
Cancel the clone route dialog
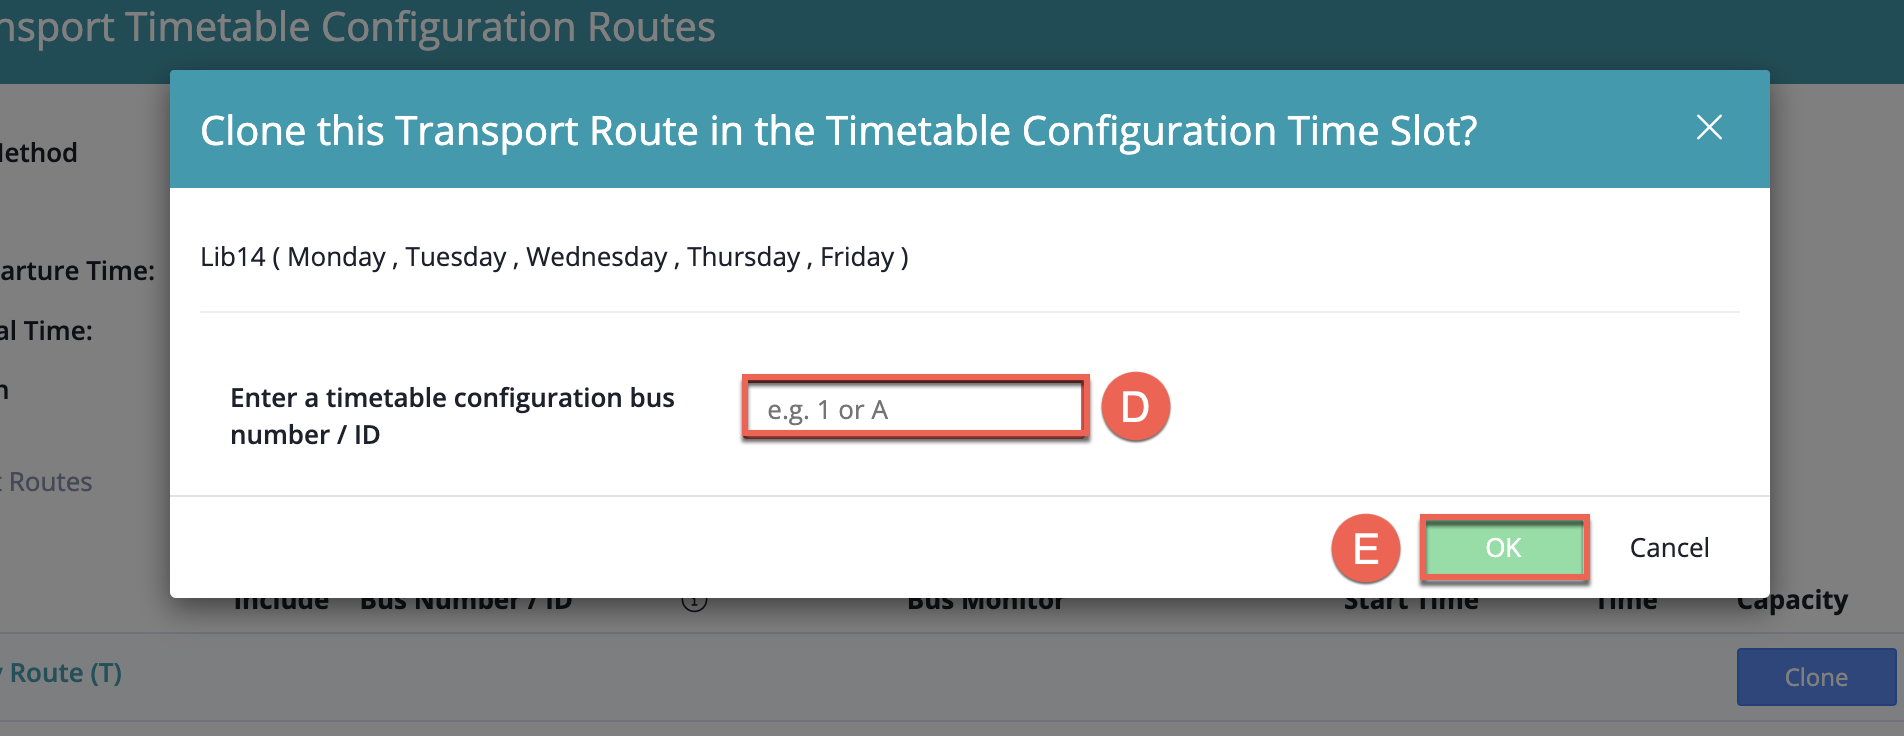(1668, 548)
